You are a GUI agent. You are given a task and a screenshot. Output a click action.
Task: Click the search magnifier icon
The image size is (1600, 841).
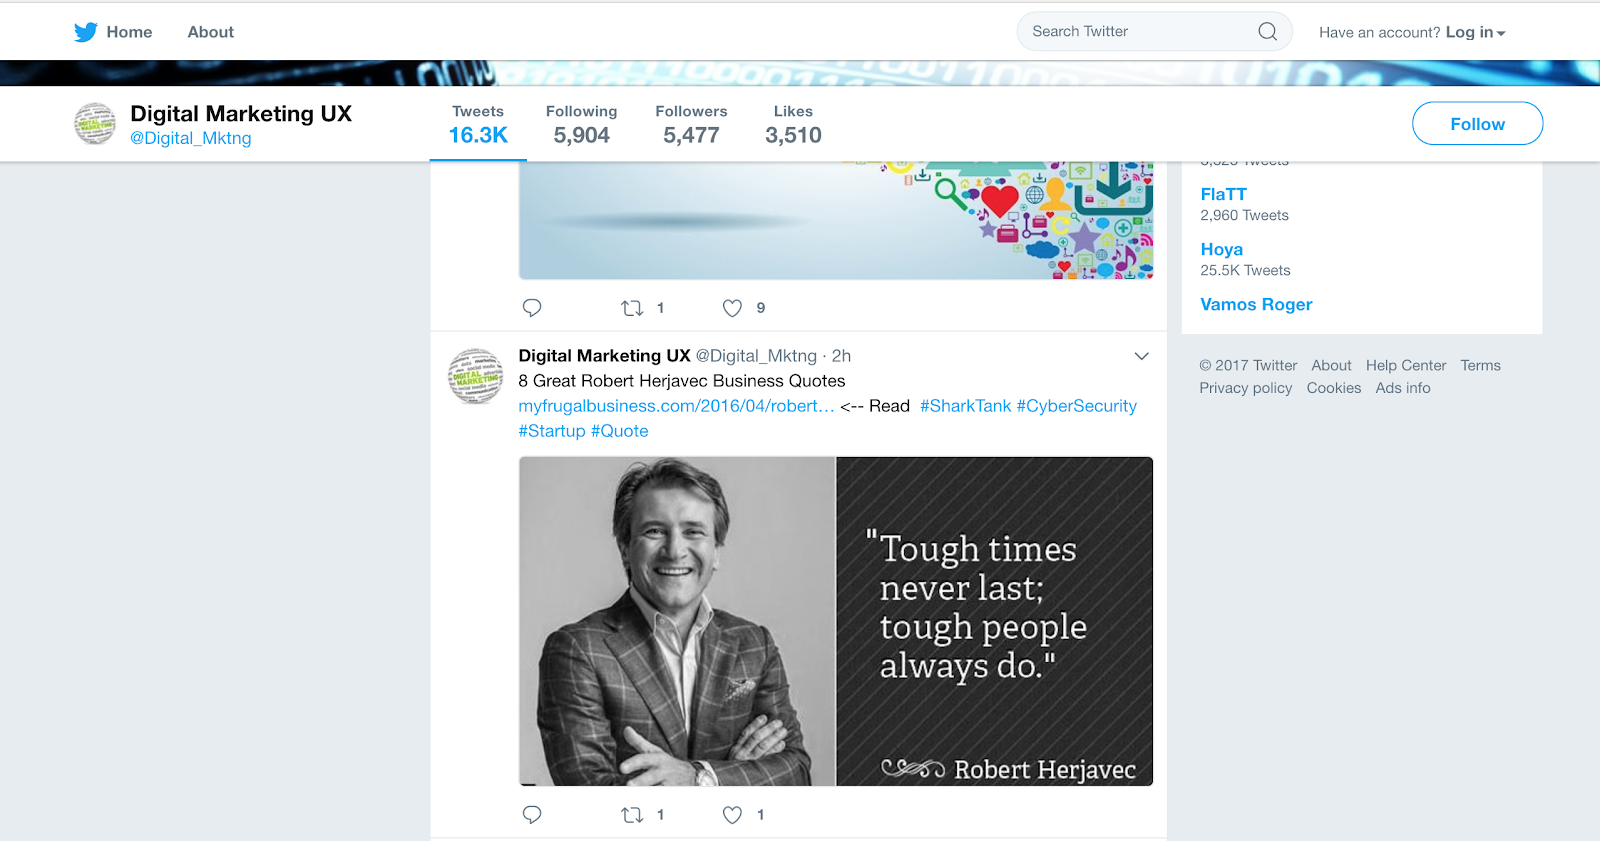(1267, 31)
